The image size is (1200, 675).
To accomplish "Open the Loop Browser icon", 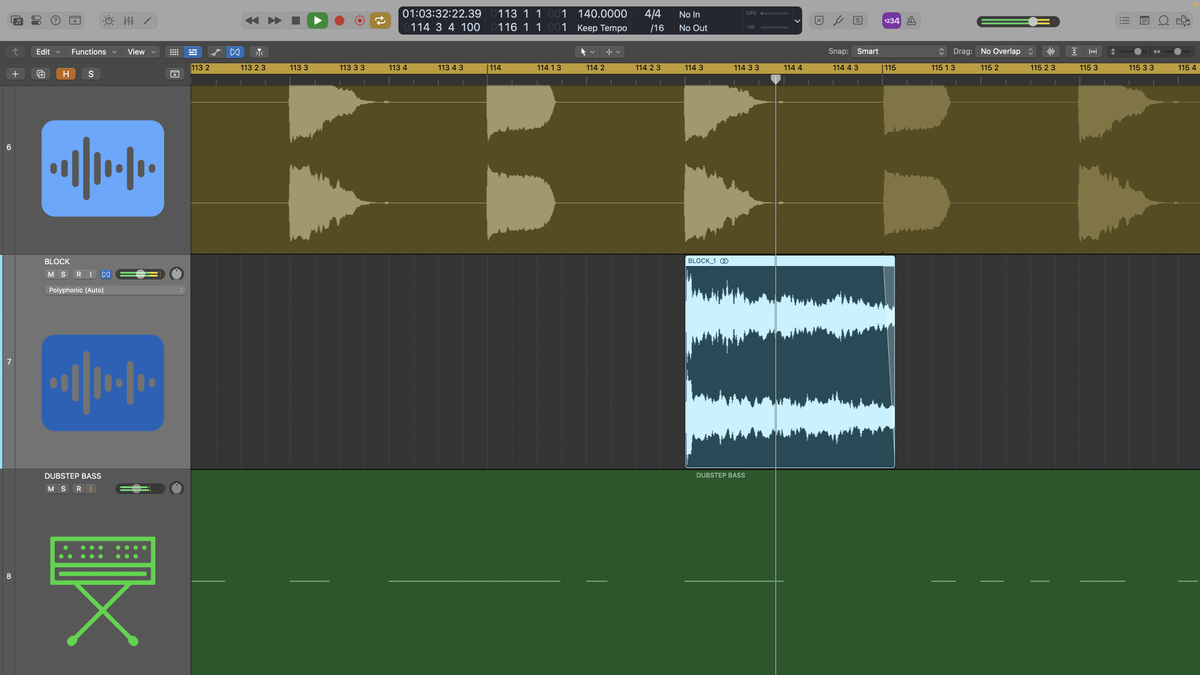I will click(1163, 20).
